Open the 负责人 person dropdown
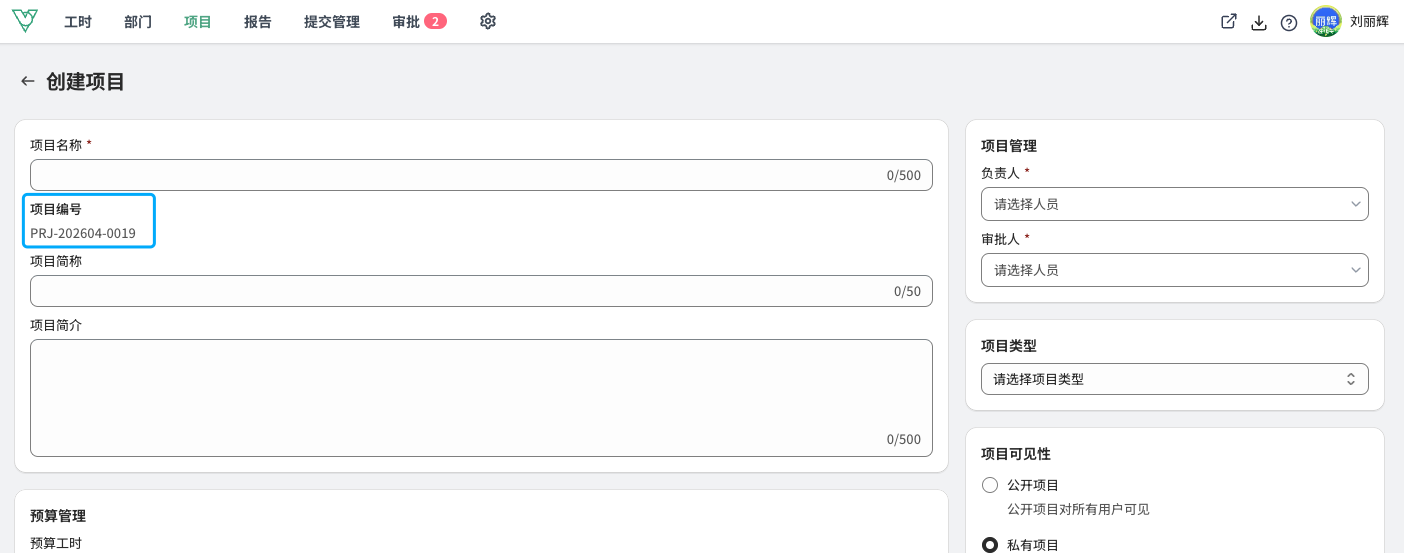 click(1174, 204)
